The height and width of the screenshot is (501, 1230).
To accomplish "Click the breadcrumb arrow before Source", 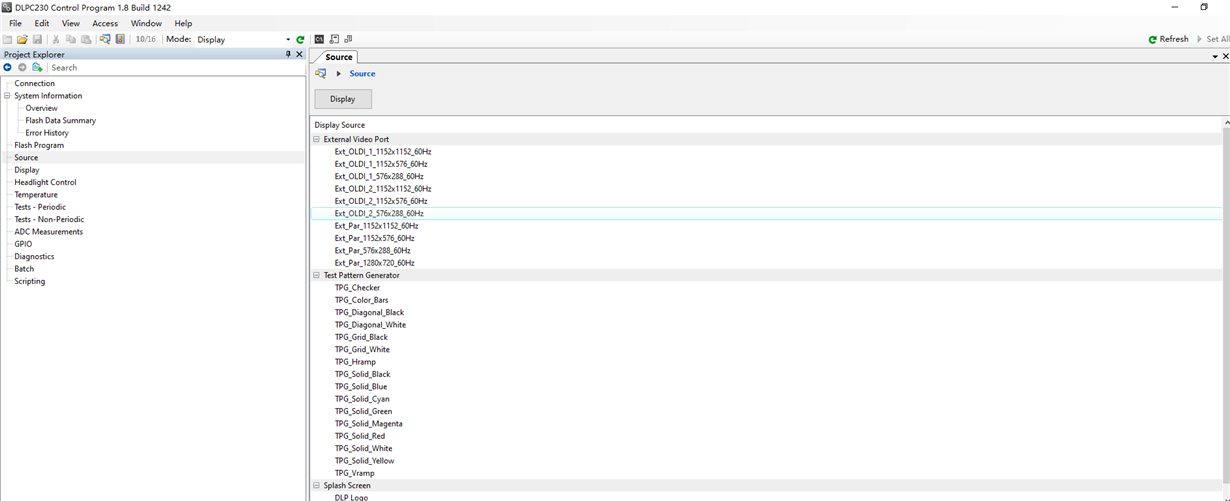I will coord(339,74).
